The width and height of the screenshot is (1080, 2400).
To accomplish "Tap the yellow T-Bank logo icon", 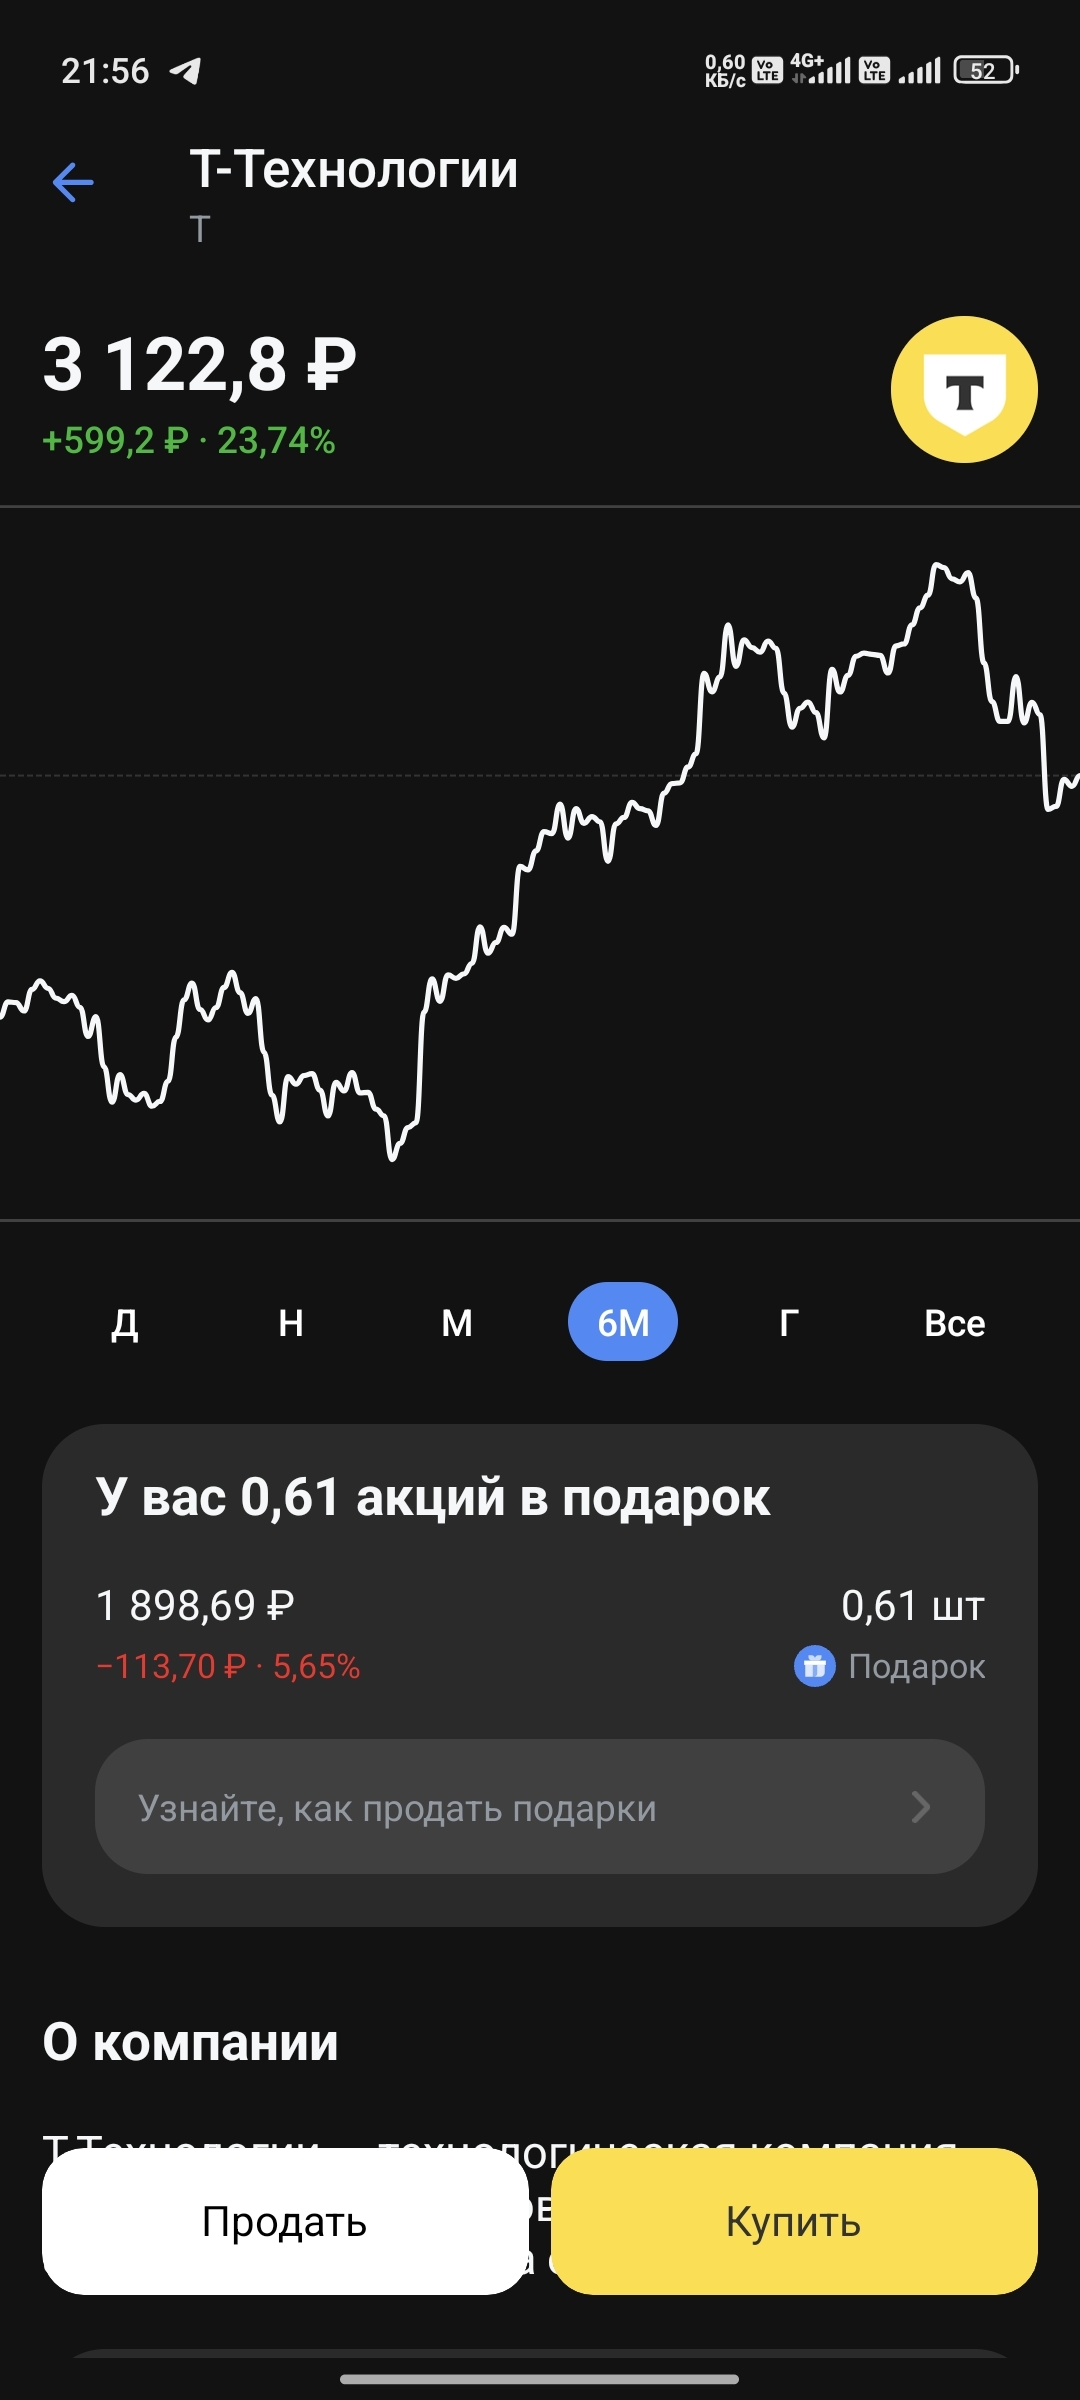I will 964,390.
